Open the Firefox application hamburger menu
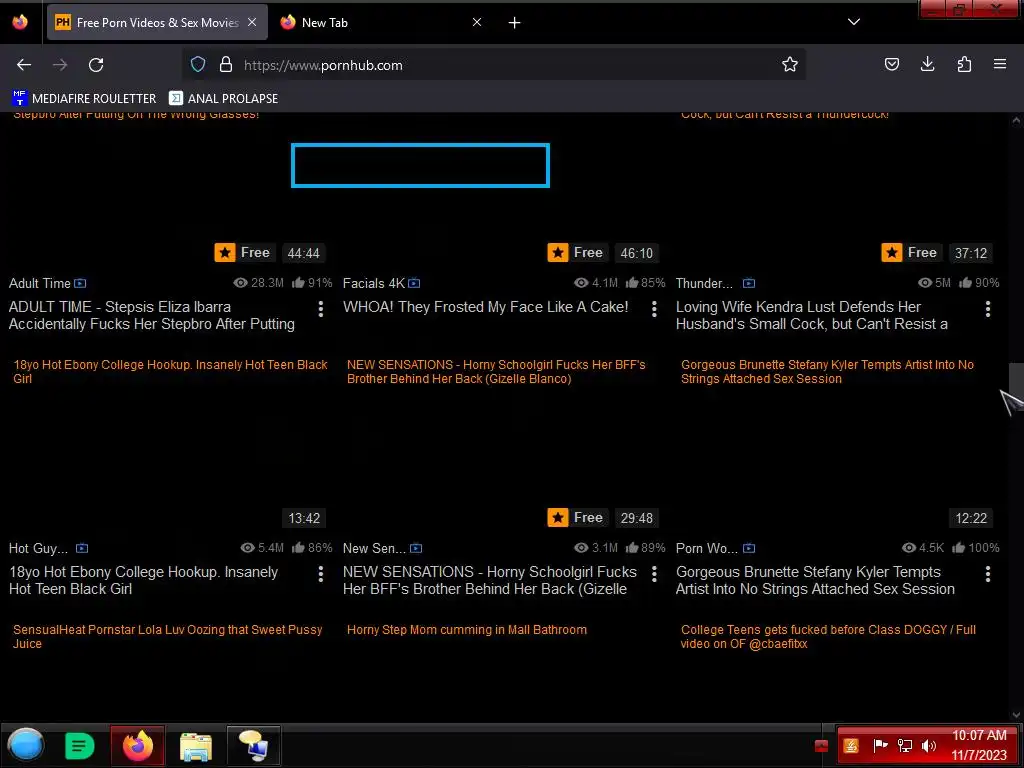This screenshot has width=1024, height=768. point(1000,64)
